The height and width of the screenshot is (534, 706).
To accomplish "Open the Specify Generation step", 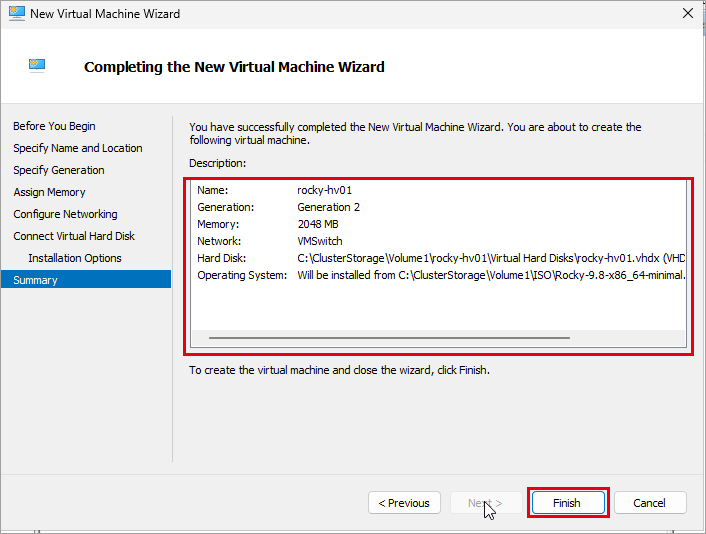I will coord(59,170).
